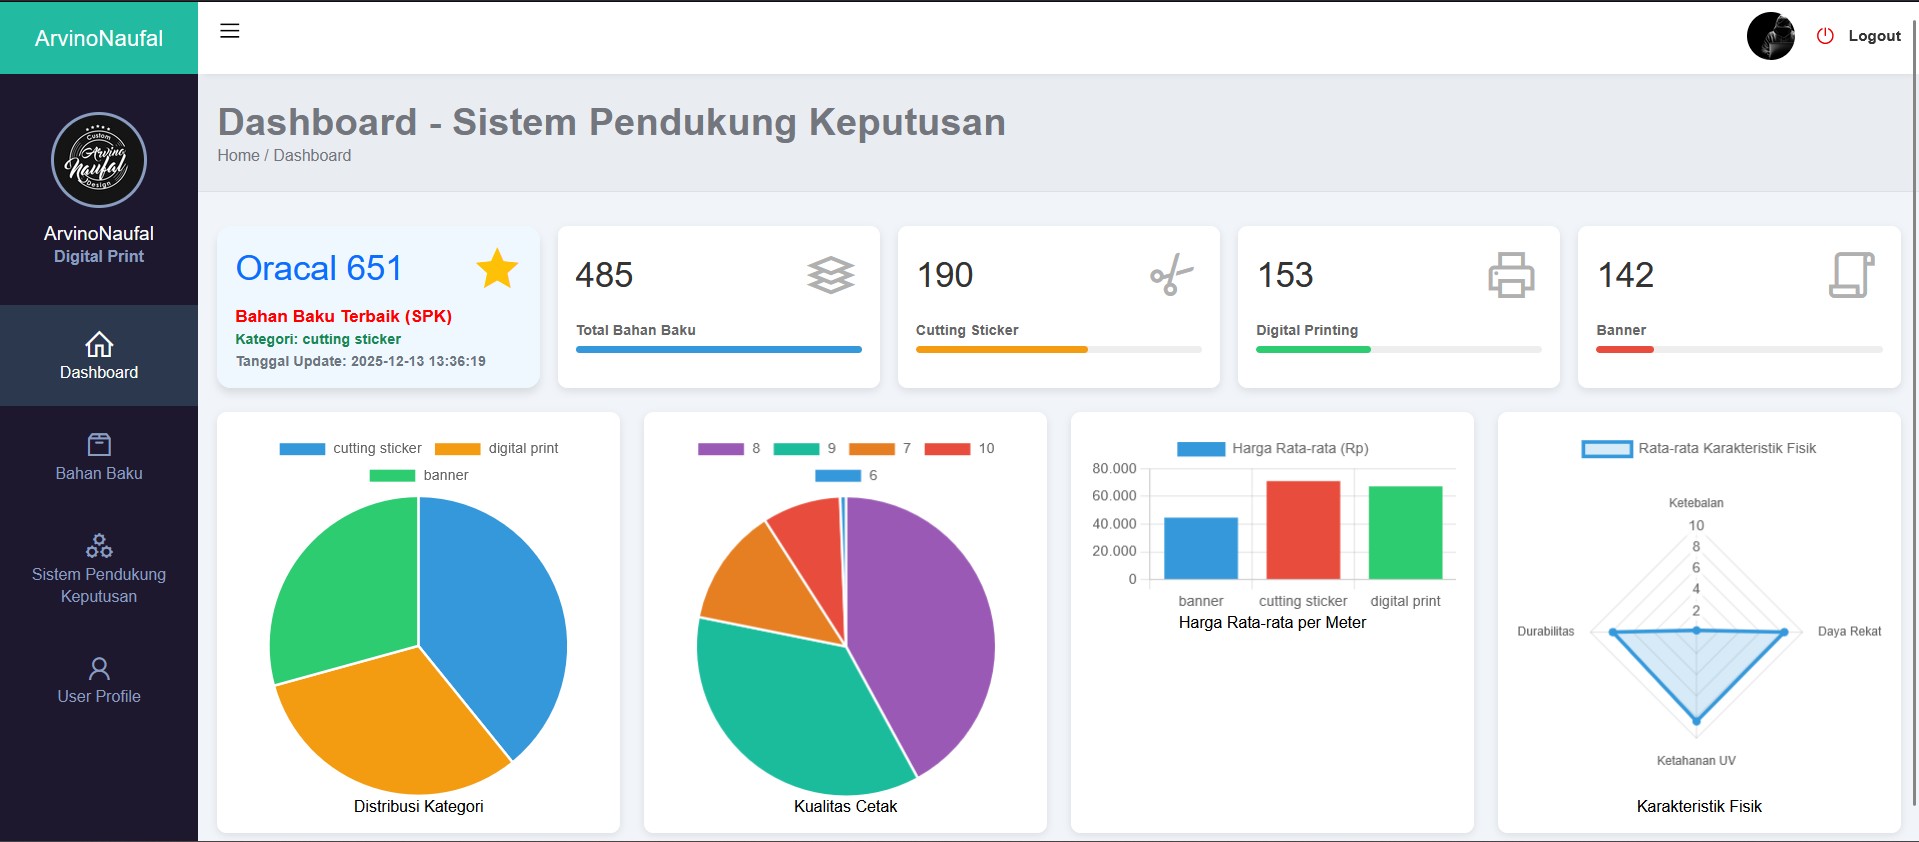Click the Total Bahan Baku blue progress bar
The width and height of the screenshot is (1919, 842).
coord(719,349)
